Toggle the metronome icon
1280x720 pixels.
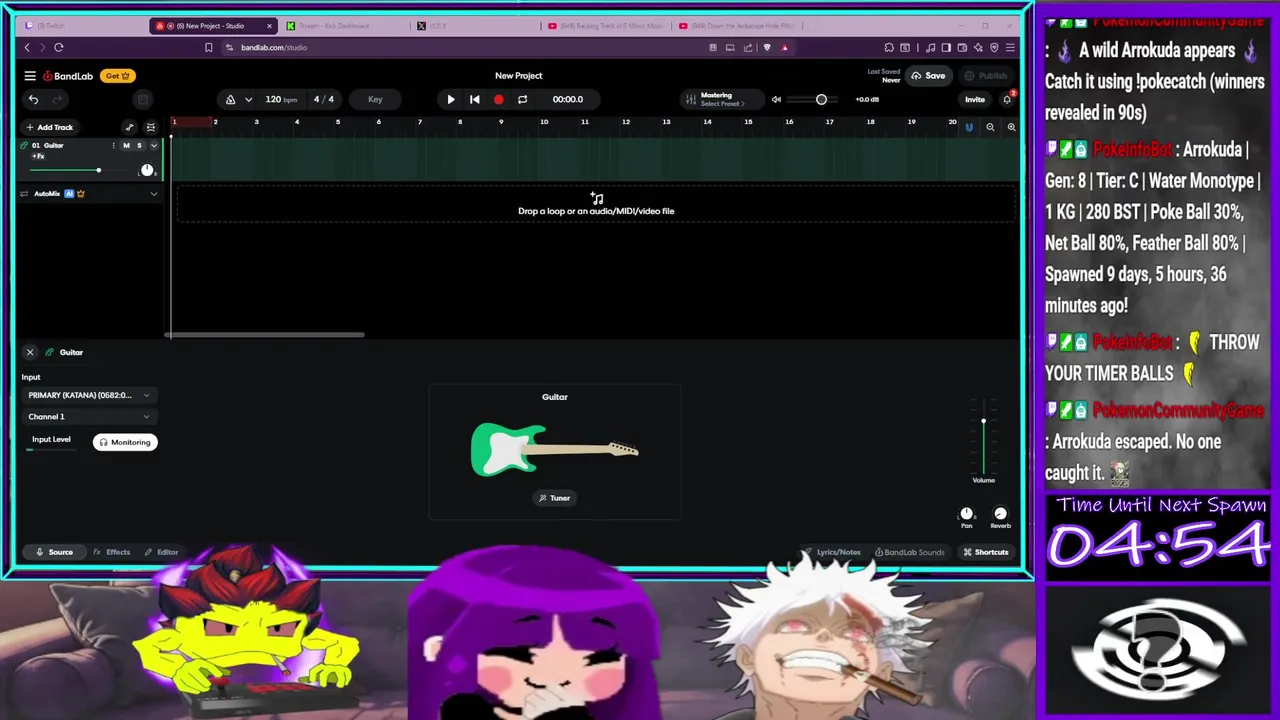tap(230, 99)
